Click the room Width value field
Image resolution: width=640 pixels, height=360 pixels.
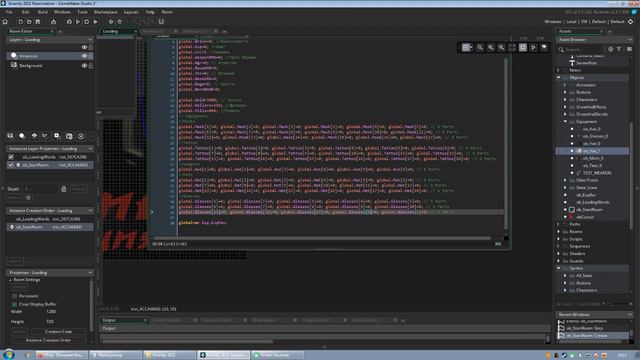tap(51, 311)
